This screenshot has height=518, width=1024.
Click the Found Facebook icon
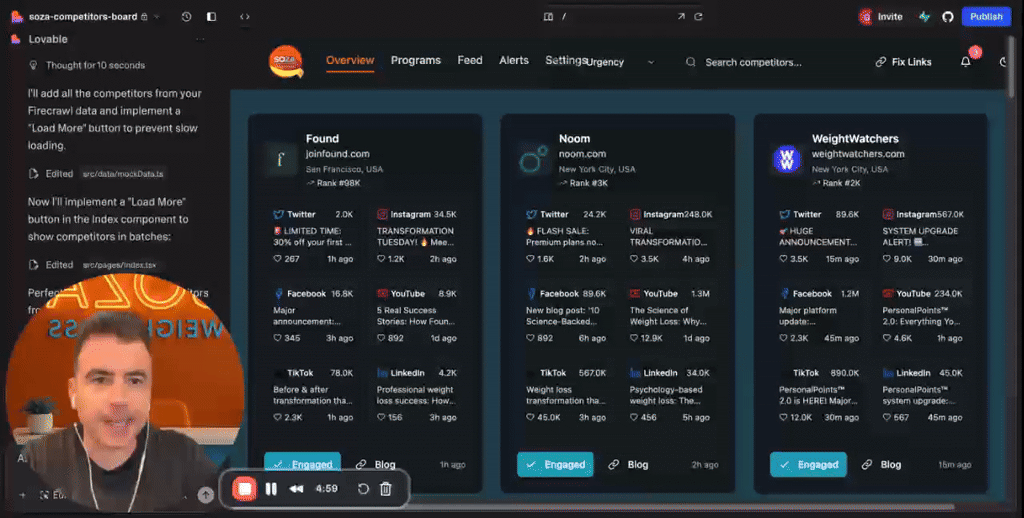pos(278,293)
